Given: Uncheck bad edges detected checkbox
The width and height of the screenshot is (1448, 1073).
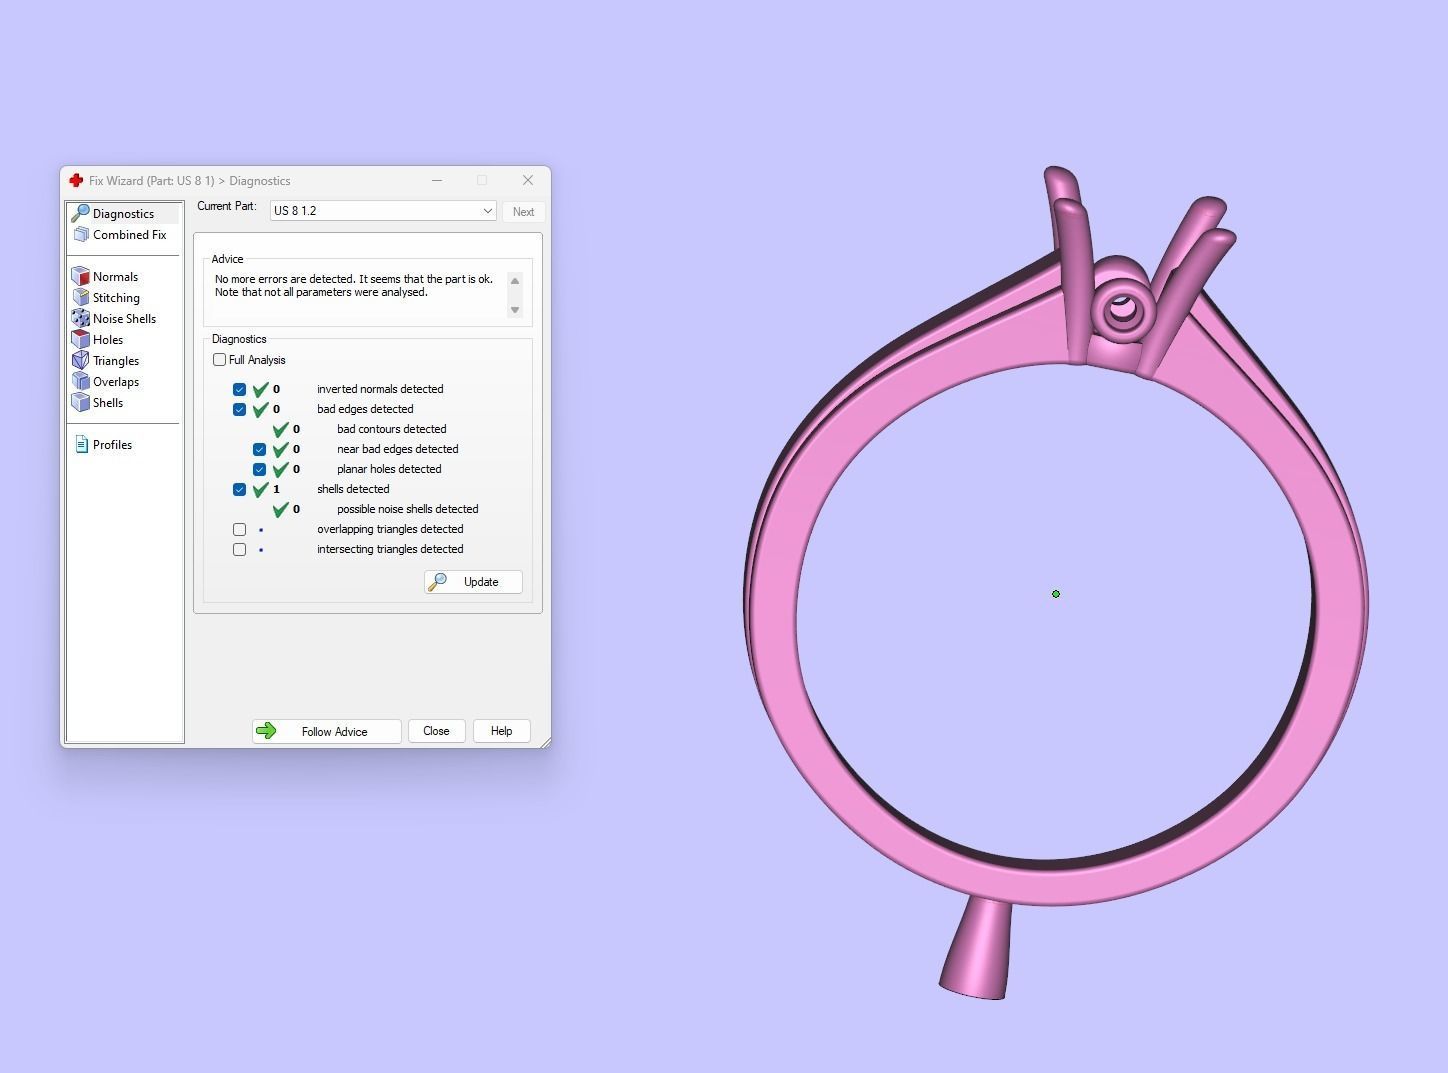Looking at the screenshot, I should pyautogui.click(x=239, y=409).
